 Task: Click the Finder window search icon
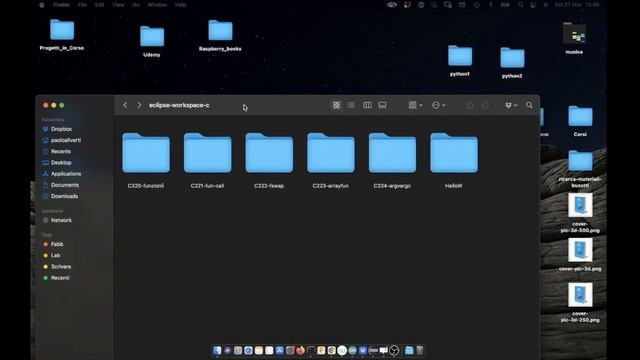pyautogui.click(x=529, y=105)
